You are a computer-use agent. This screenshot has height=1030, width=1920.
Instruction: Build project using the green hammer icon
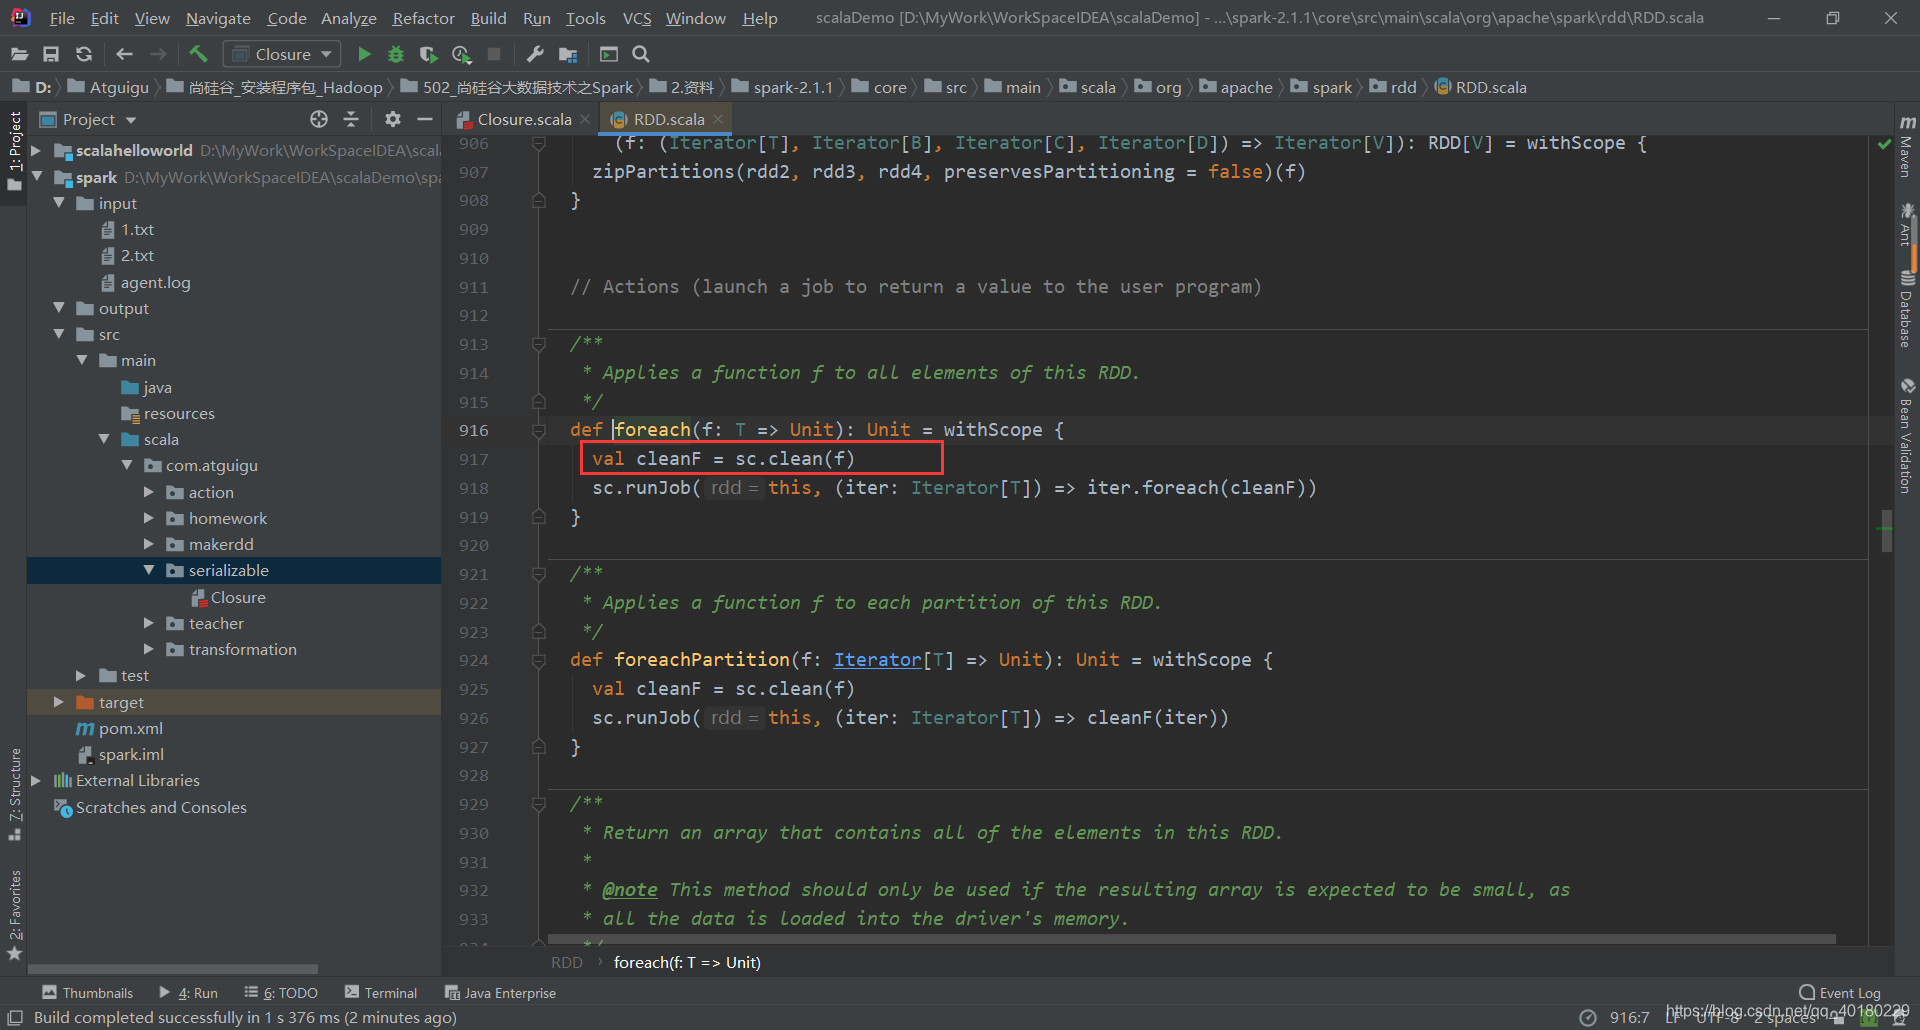(x=198, y=54)
